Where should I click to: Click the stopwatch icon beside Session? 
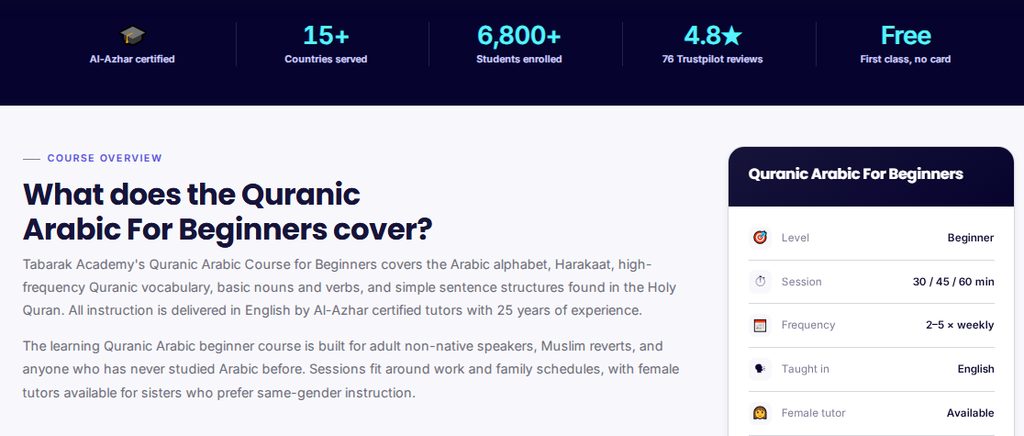760,282
